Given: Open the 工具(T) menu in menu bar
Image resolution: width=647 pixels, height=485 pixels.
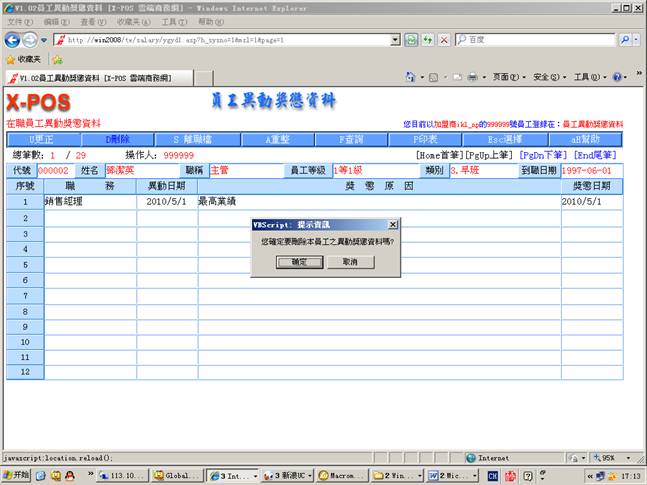Looking at the screenshot, I should [174, 21].
